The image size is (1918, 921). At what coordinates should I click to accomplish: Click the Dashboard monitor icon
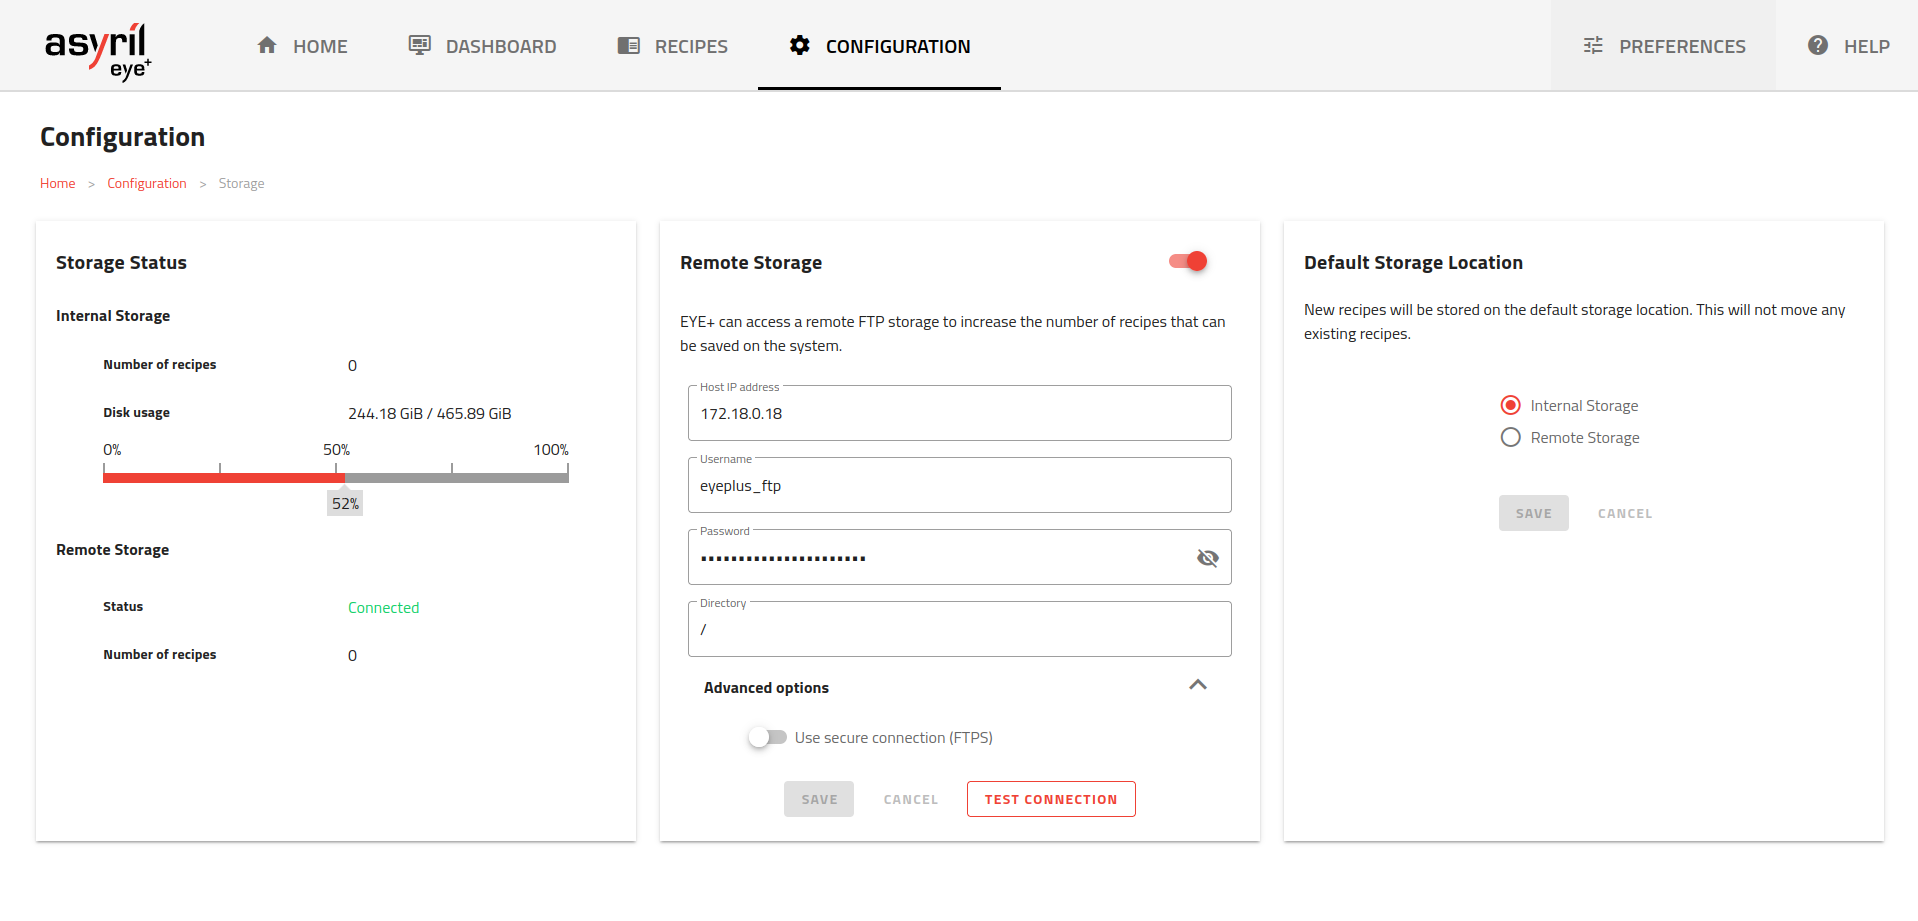point(420,46)
